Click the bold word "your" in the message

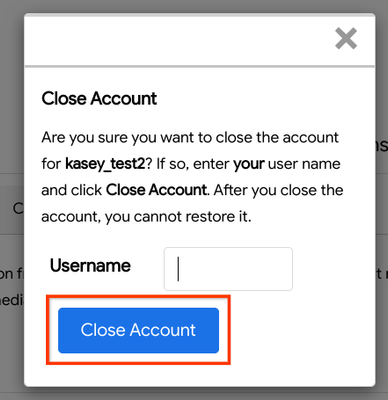point(249,164)
